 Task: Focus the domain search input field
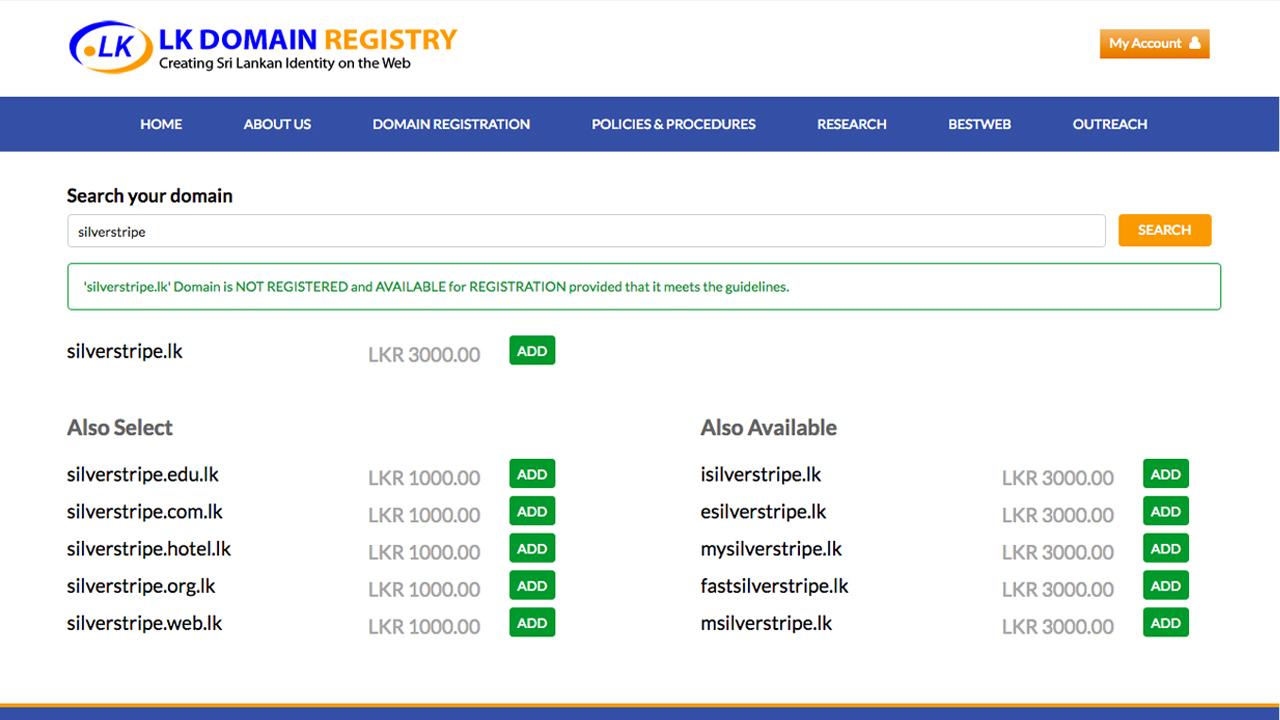point(585,231)
